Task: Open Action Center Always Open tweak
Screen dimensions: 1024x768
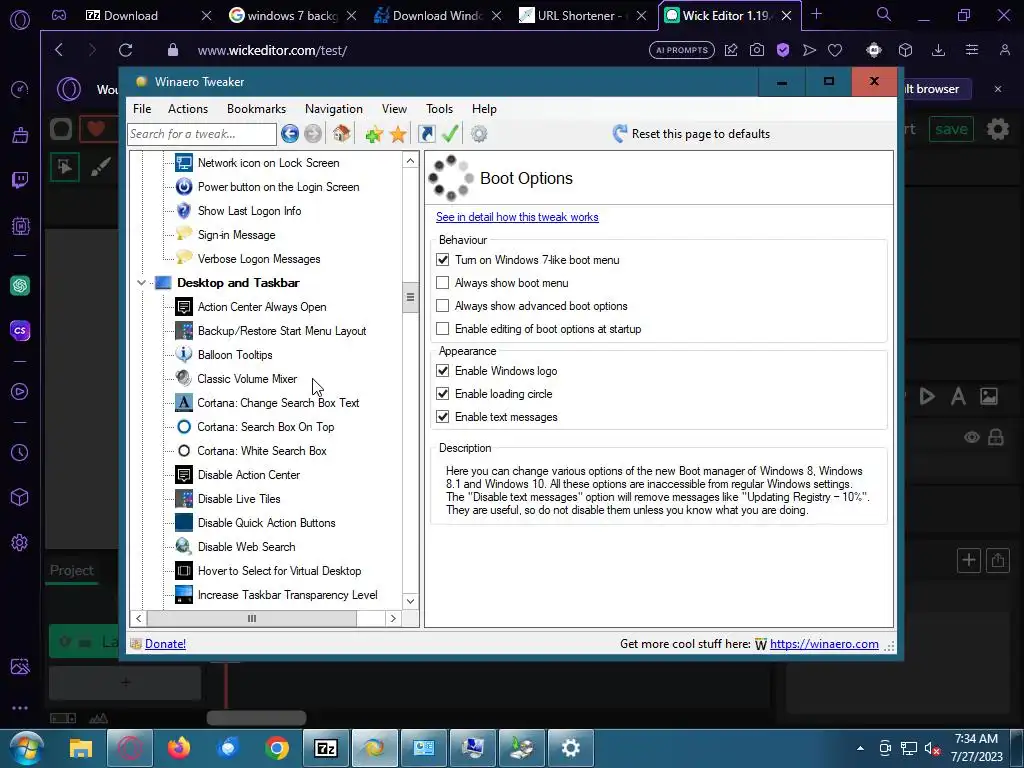Action: (x=262, y=307)
